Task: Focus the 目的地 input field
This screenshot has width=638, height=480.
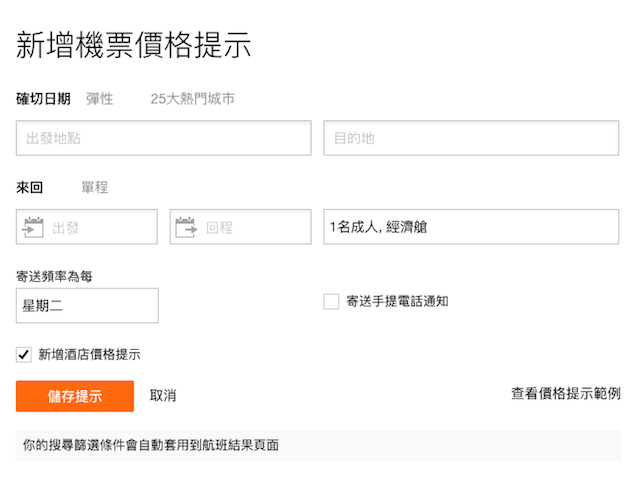Action: coord(471,138)
